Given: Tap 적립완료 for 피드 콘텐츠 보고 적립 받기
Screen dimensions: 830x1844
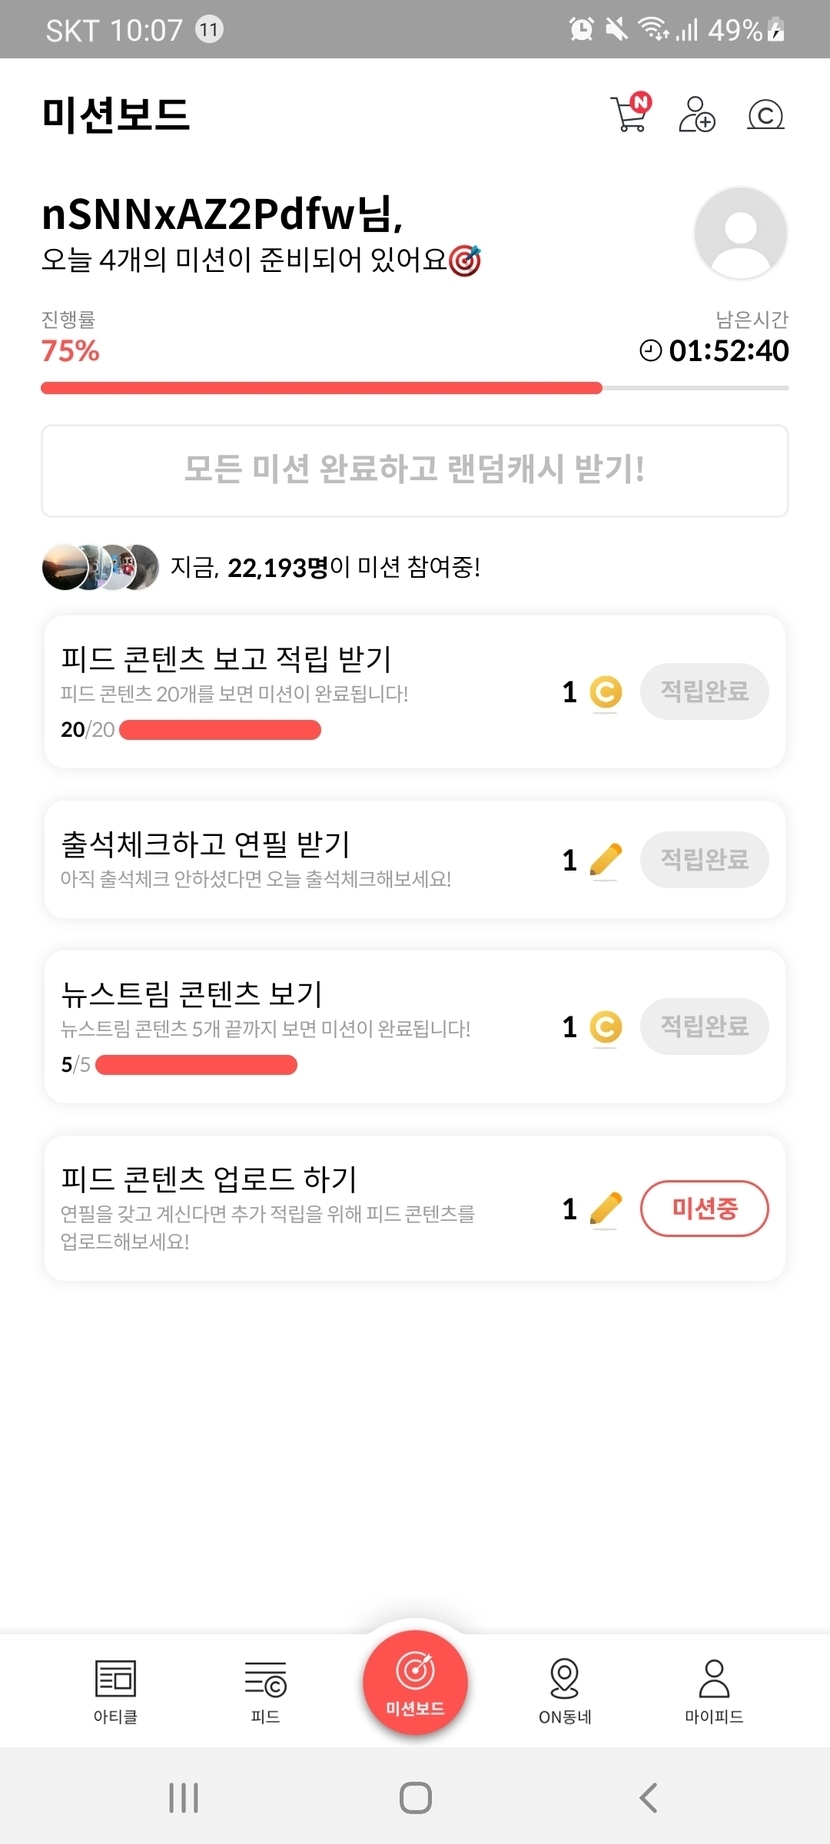Looking at the screenshot, I should (704, 691).
